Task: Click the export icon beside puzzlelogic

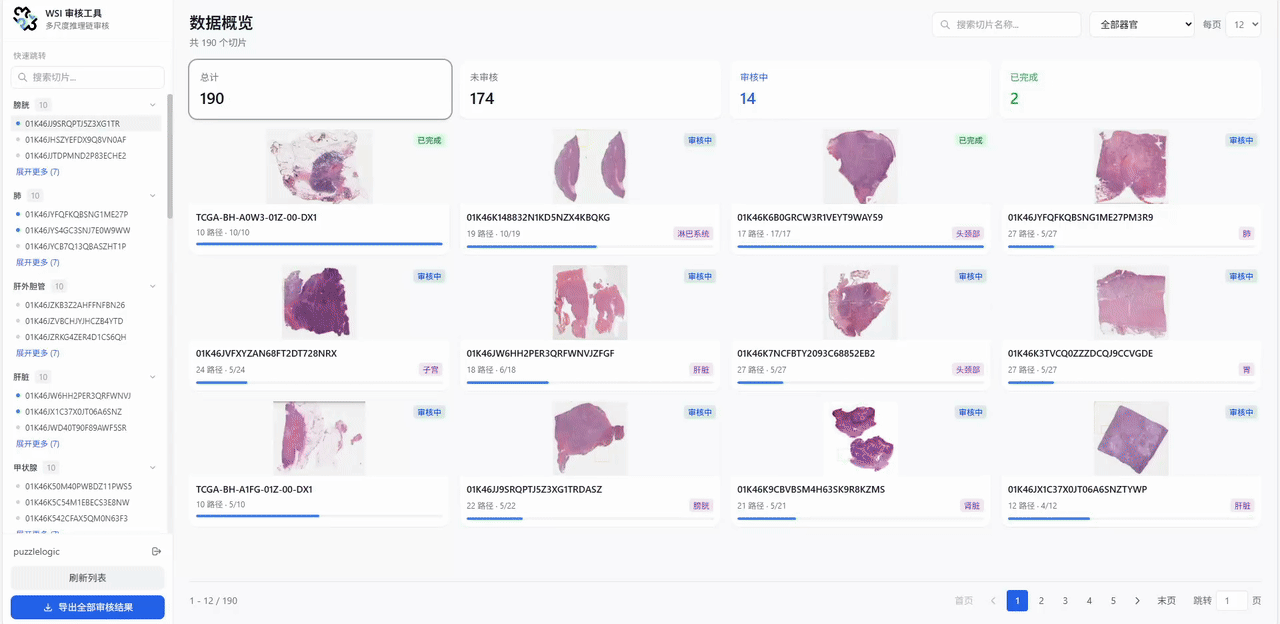Action: [156, 551]
